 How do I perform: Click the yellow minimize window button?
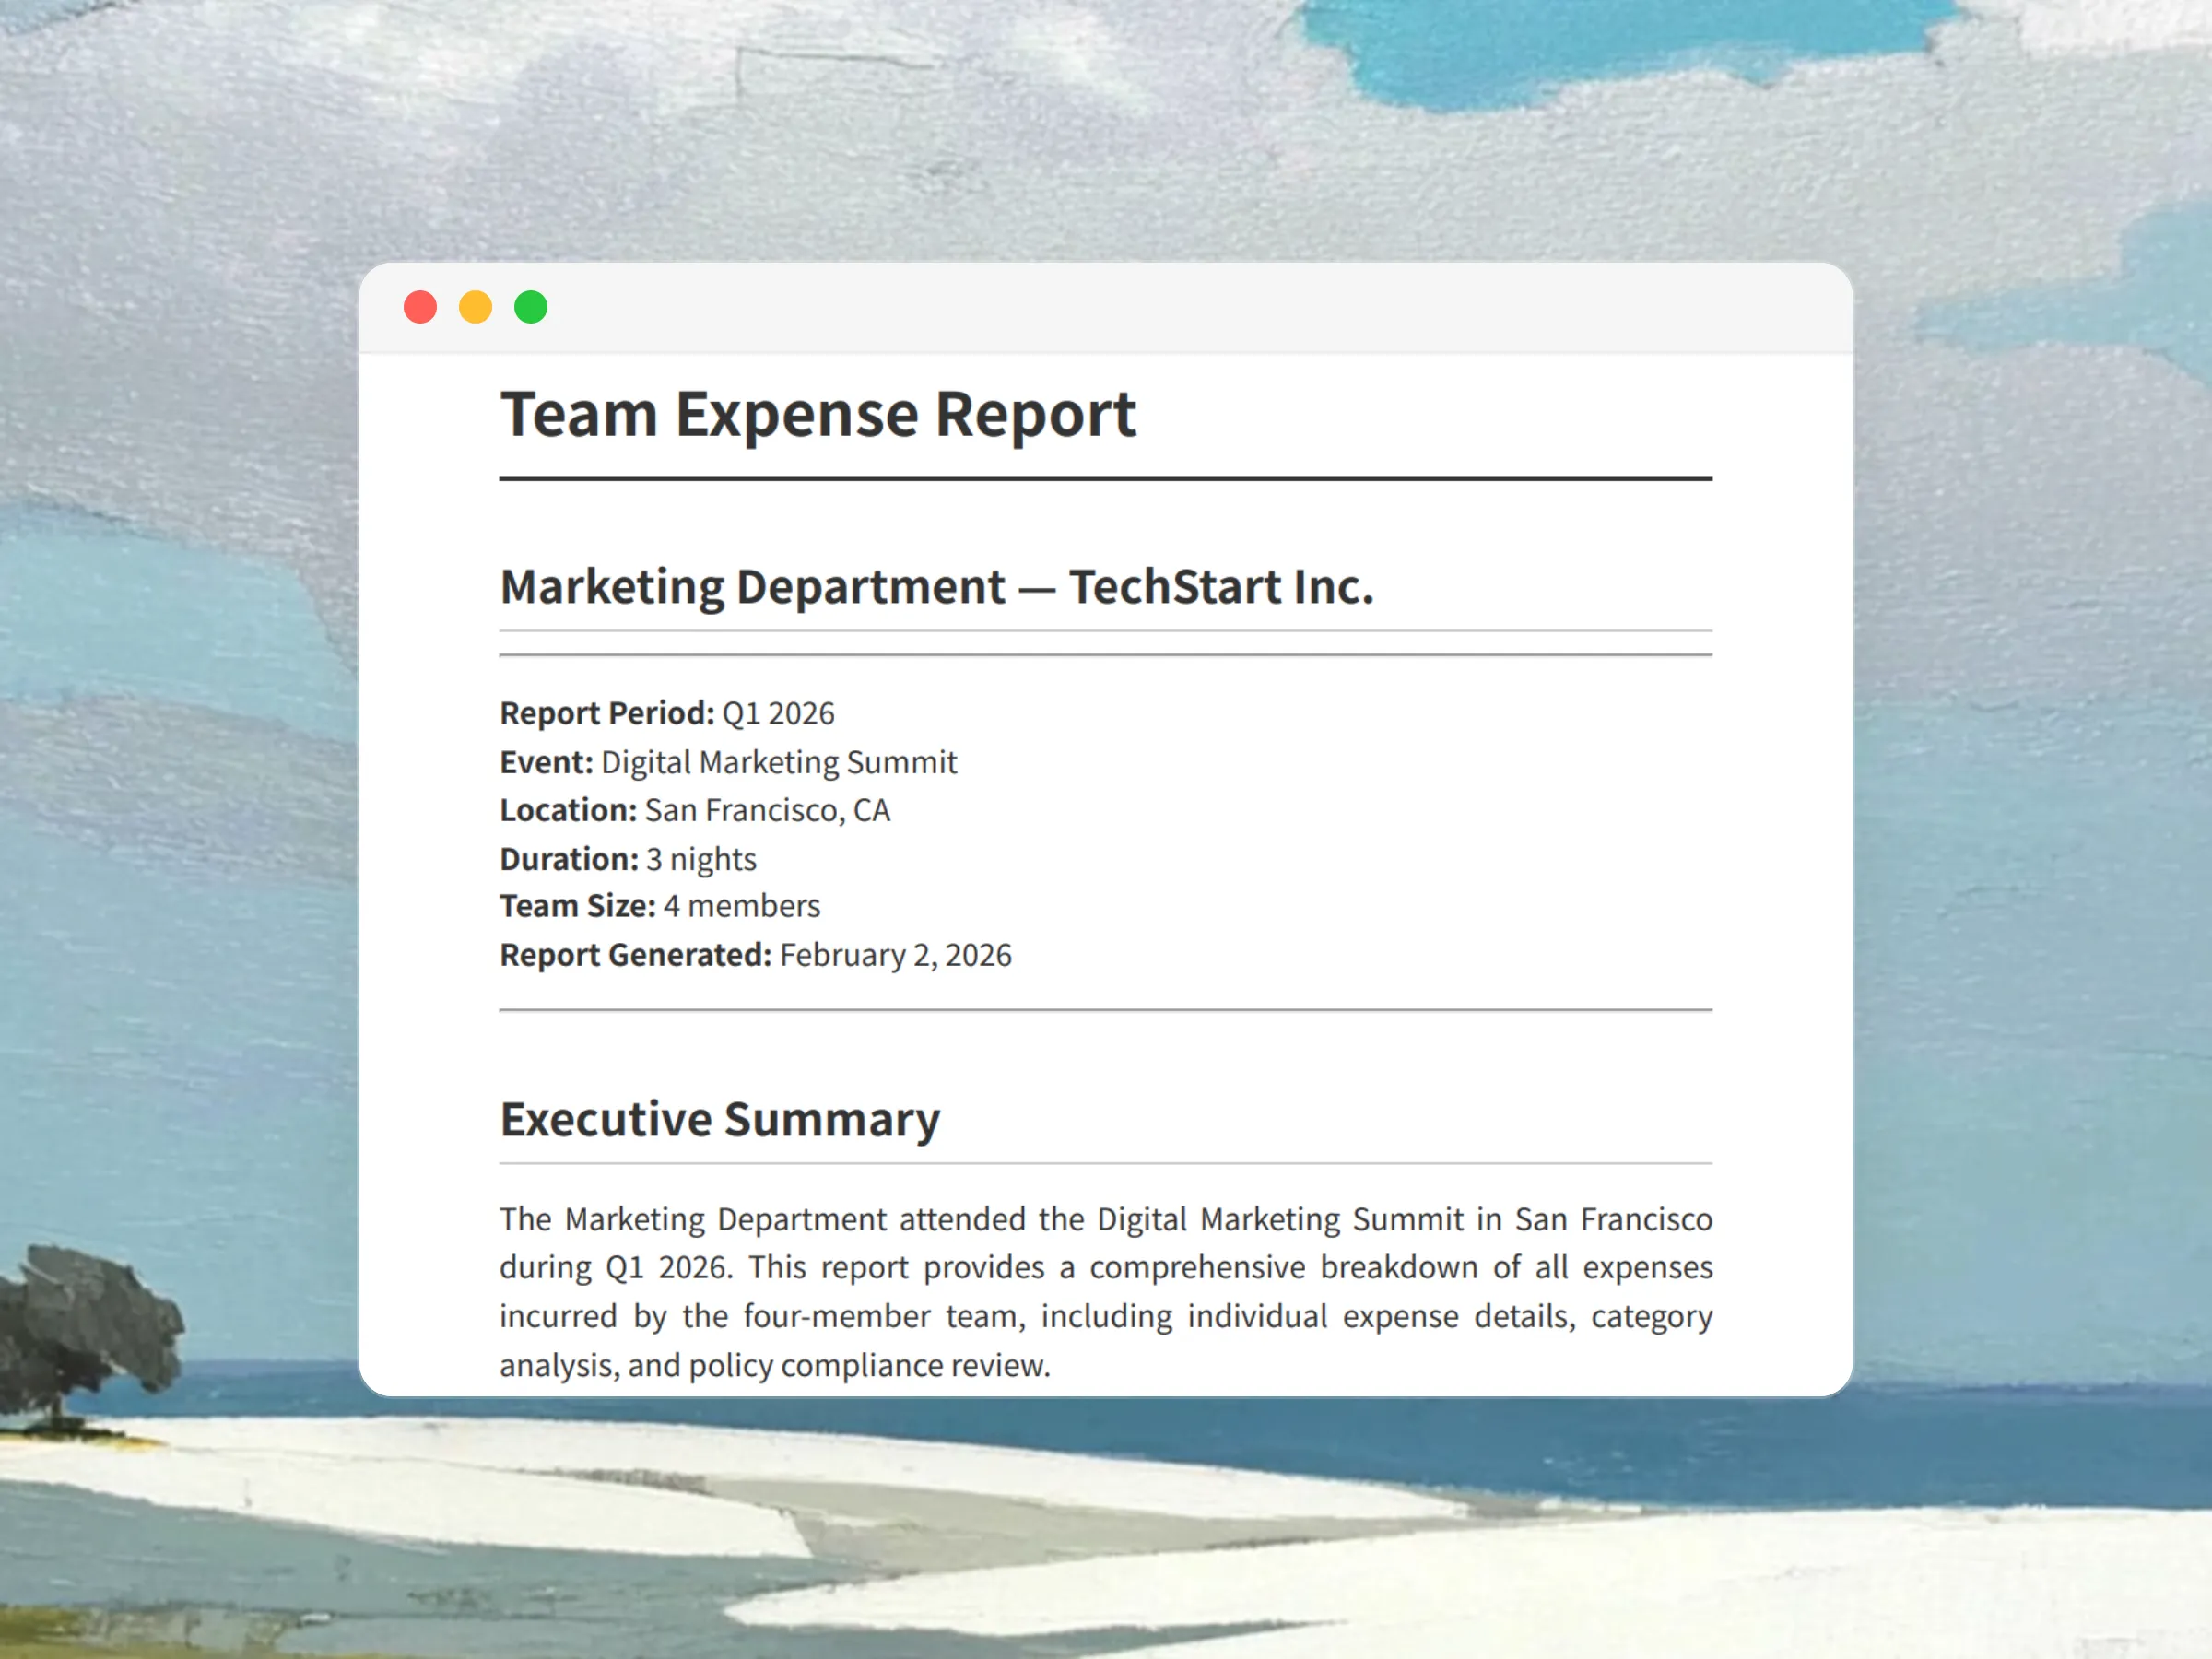point(475,307)
